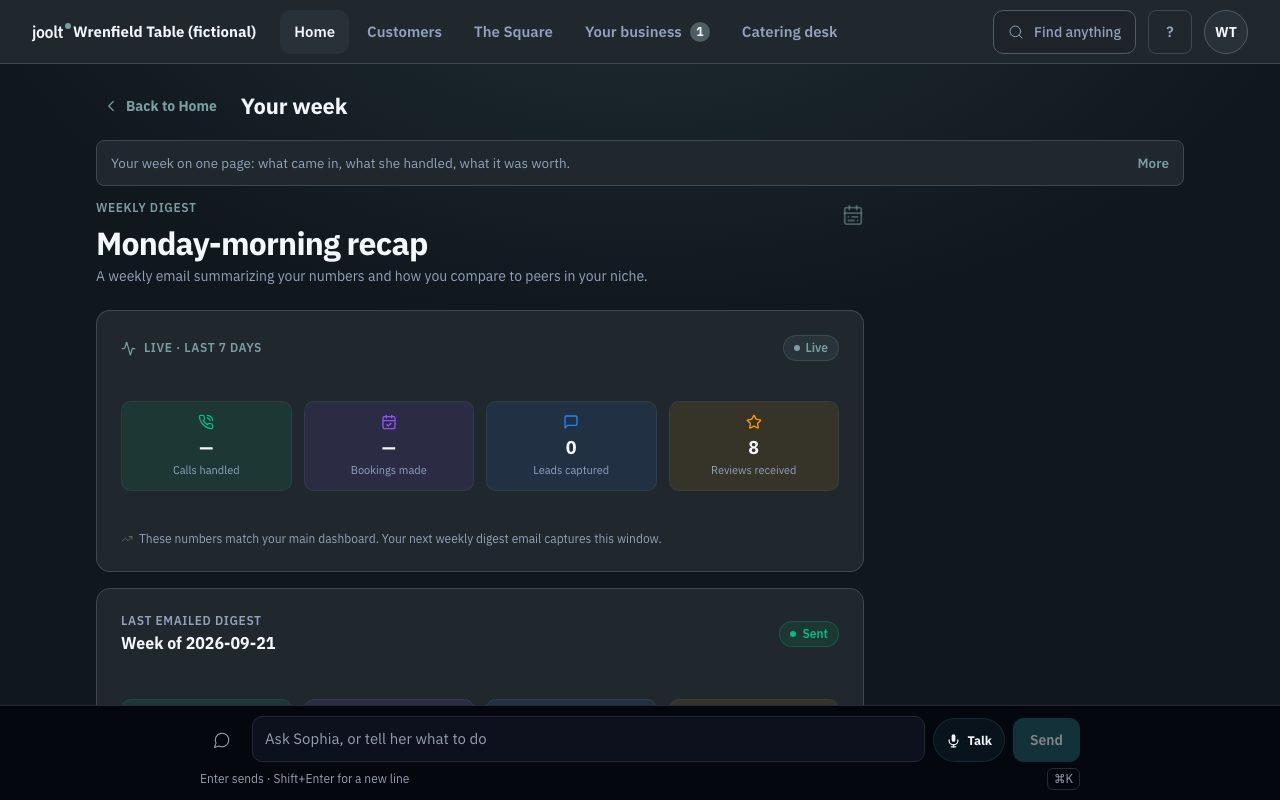Click the LAST EMAILED DIGEST label
Viewport: 1280px width, 800px height.
191,621
